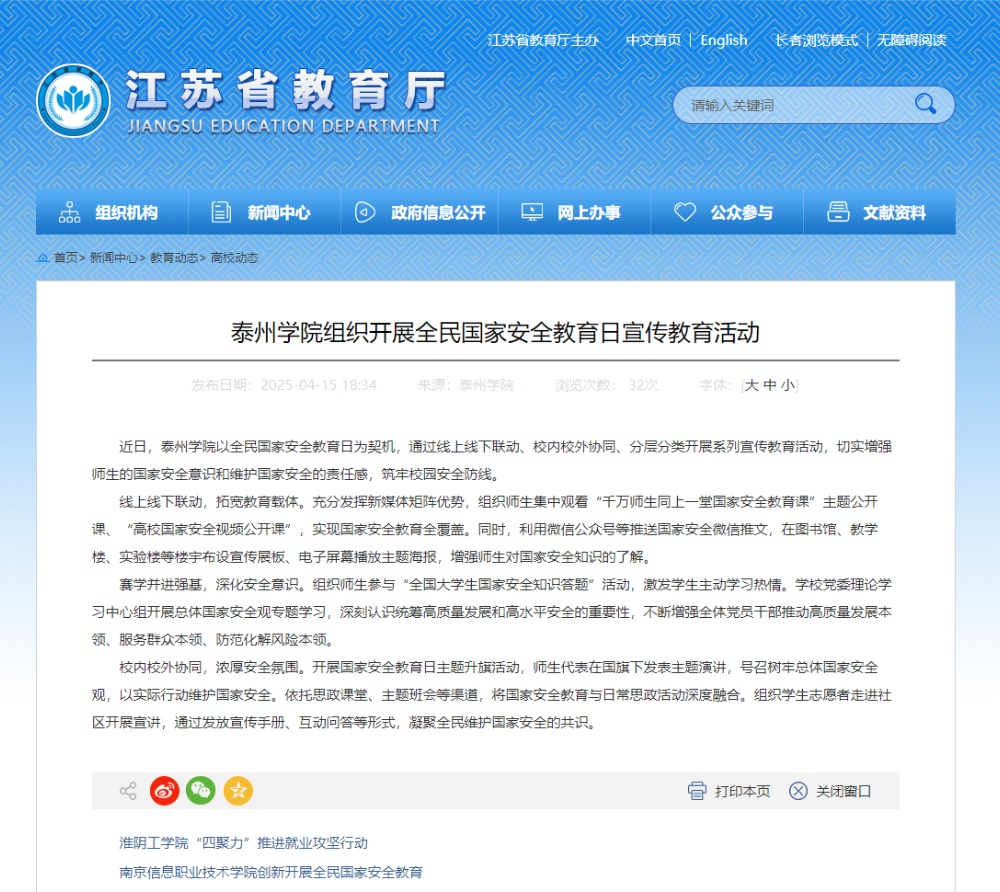Click the printer icon

click(697, 791)
